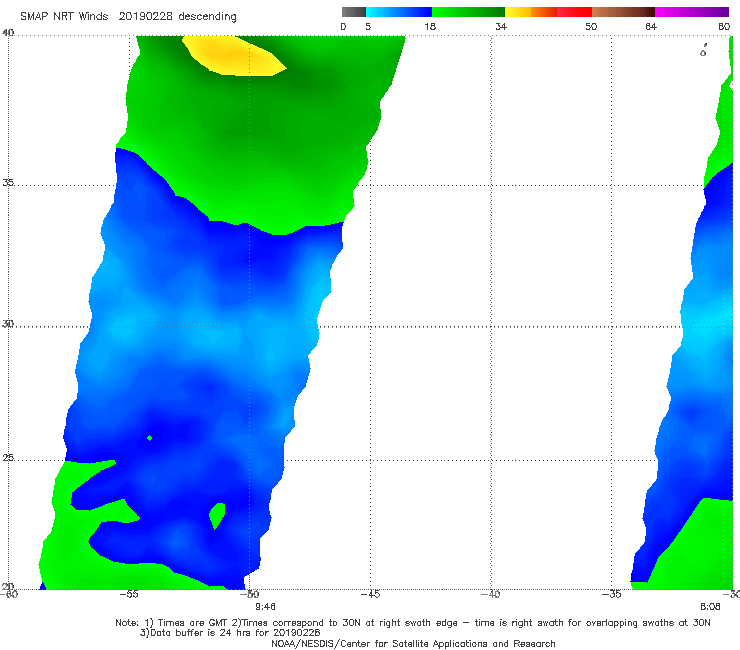Click the longitude label -40
740x650 pixels.
click(x=491, y=594)
